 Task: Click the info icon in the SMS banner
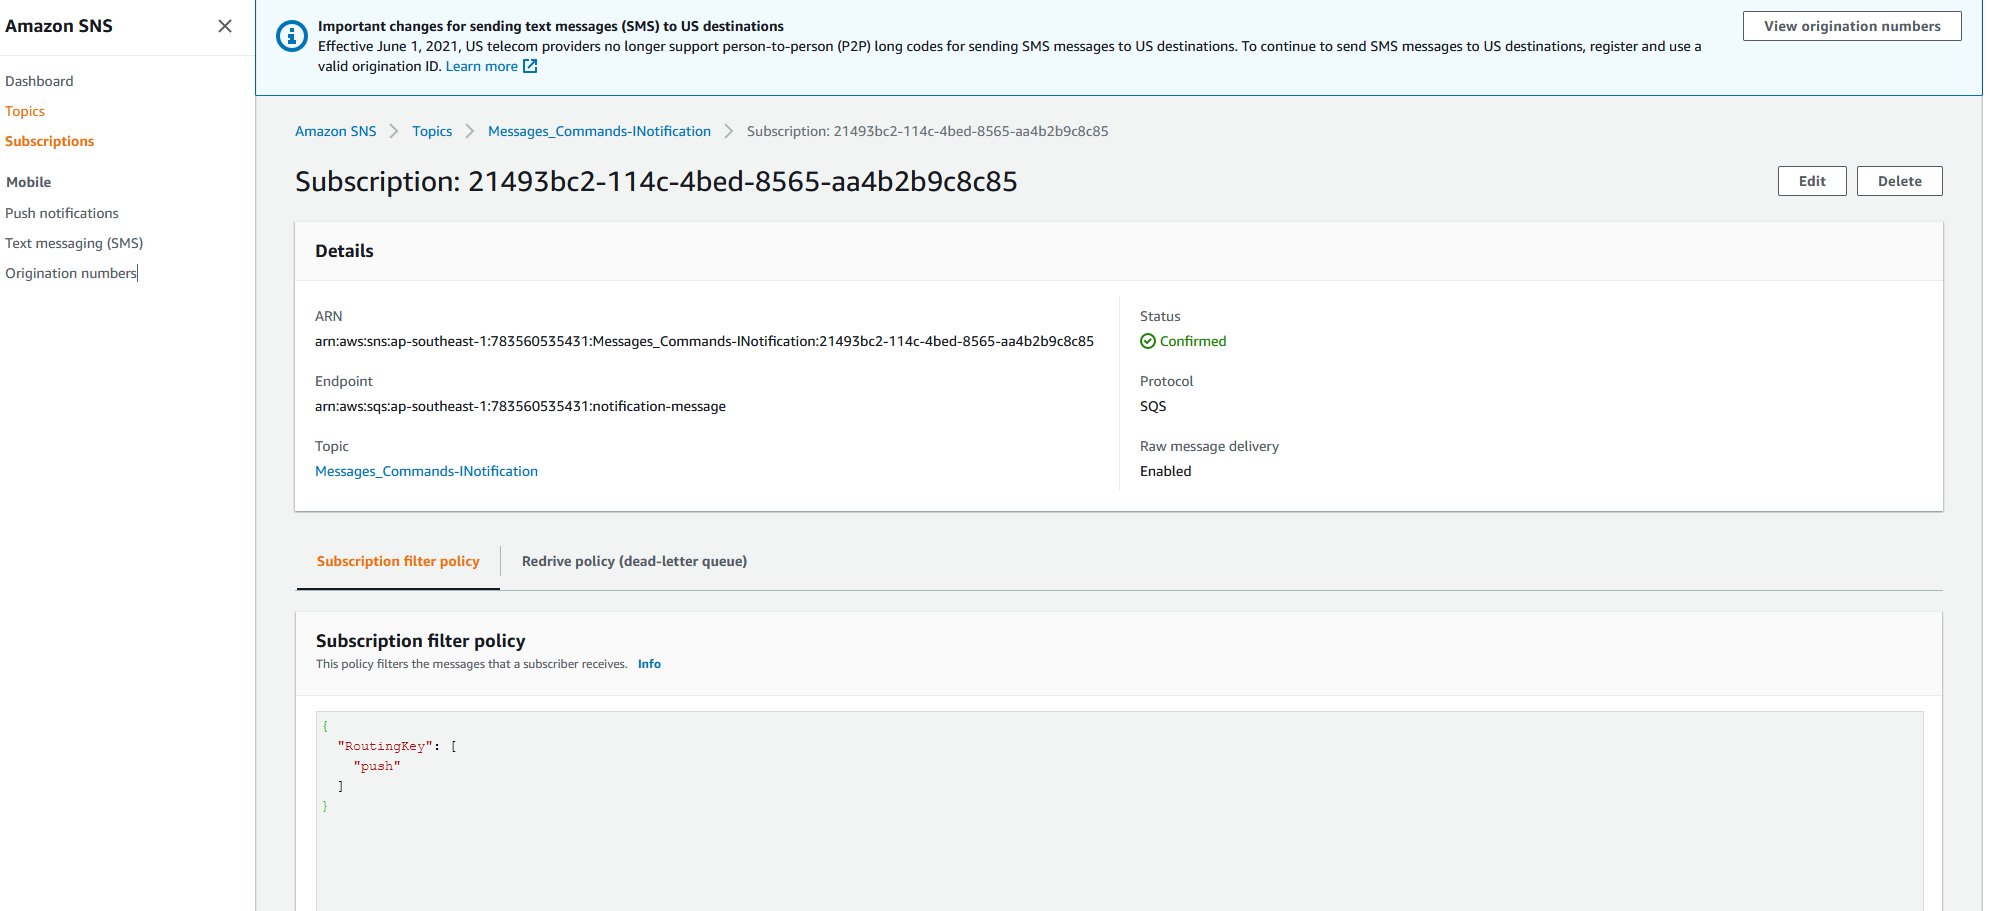pyautogui.click(x=291, y=37)
